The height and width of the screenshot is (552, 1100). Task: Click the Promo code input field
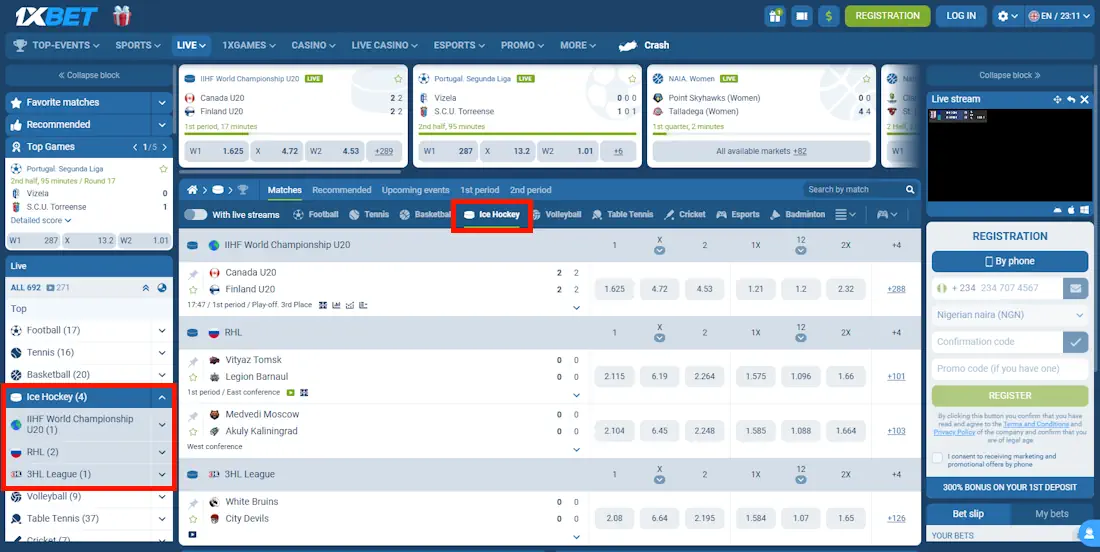pyautogui.click(x=1010, y=369)
